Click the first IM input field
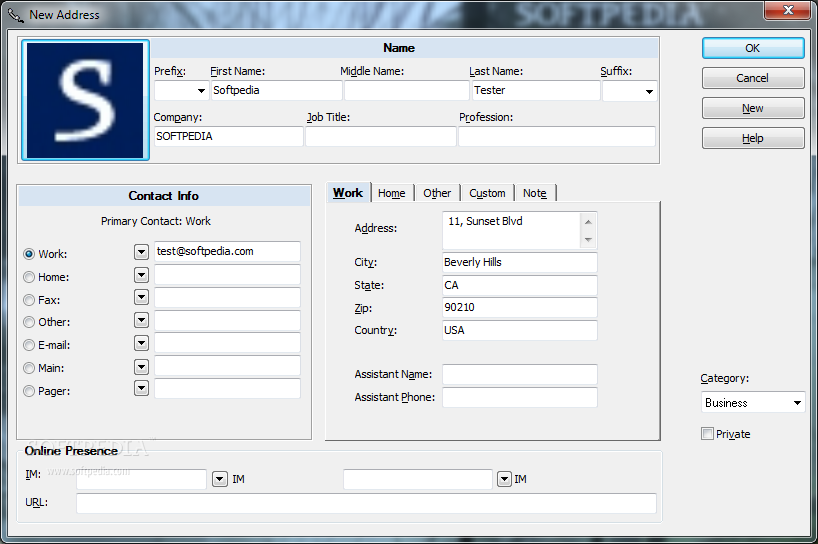Image resolution: width=818 pixels, height=544 pixels. 141,479
